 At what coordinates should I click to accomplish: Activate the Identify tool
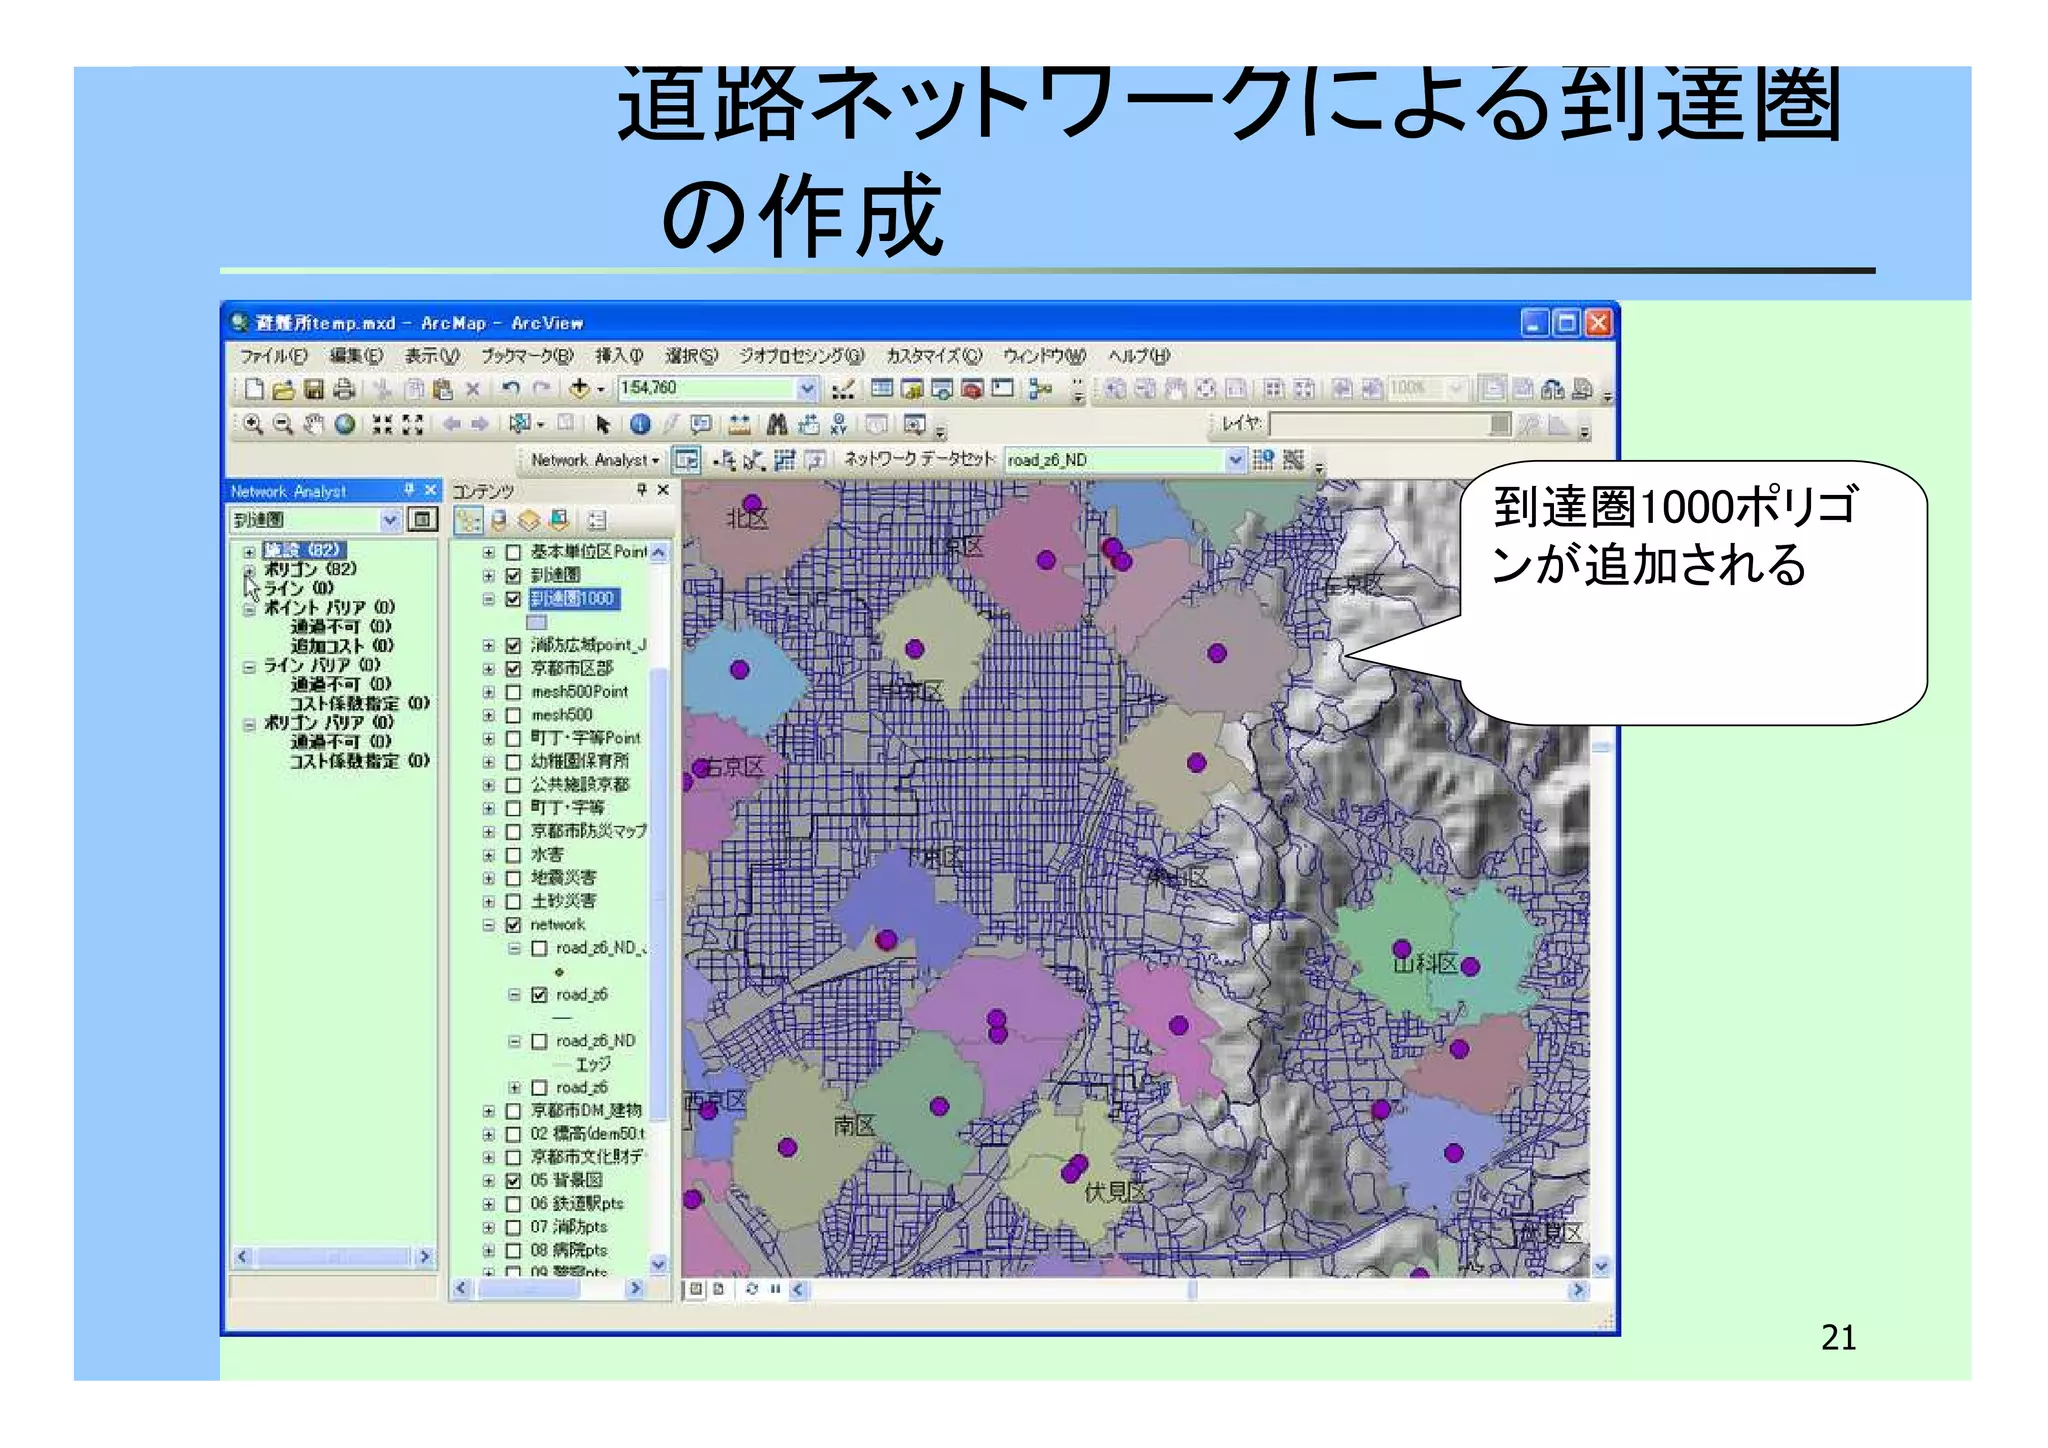tap(641, 425)
